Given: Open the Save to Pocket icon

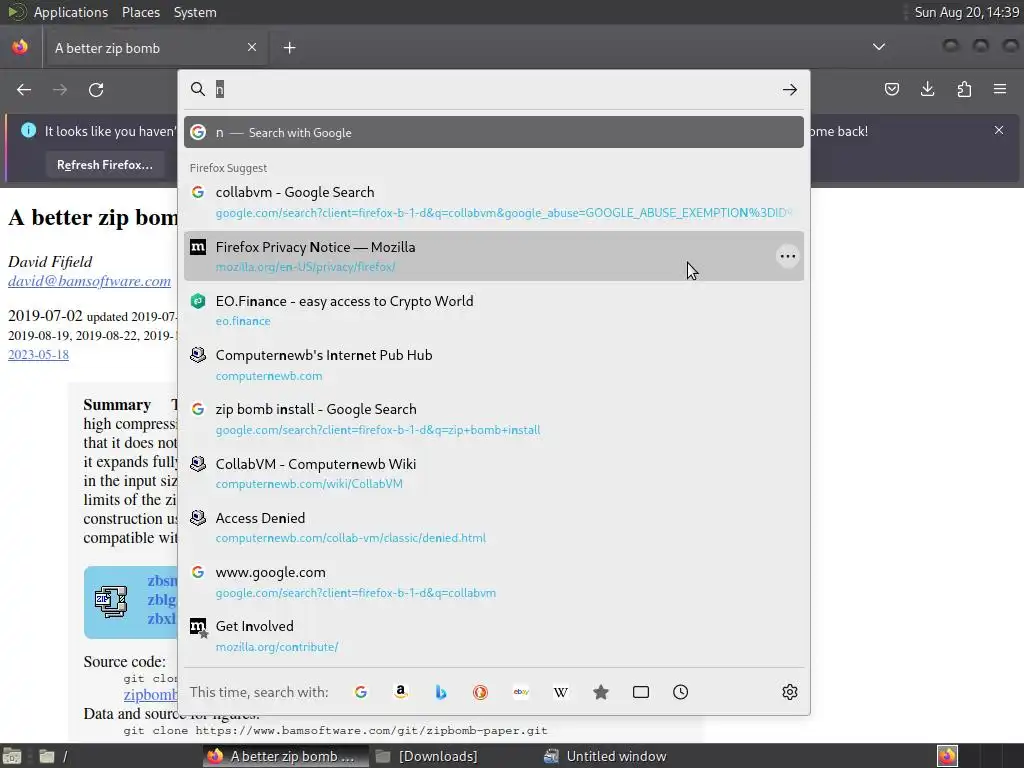Looking at the screenshot, I should (x=891, y=89).
